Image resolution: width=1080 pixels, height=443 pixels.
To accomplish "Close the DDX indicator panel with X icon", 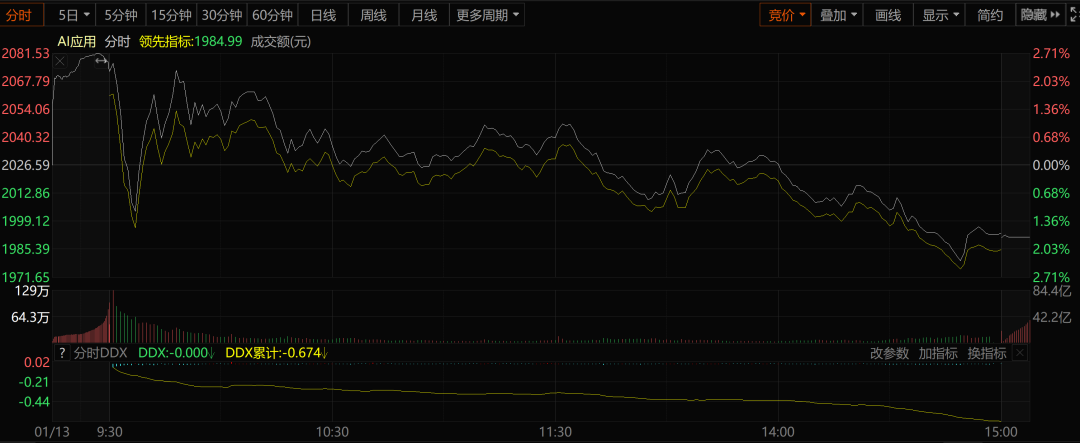I will (x=1019, y=353).
